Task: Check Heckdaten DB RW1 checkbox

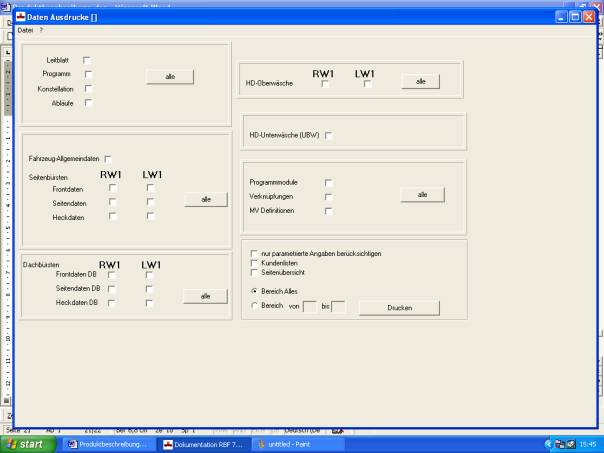Action: 111,303
